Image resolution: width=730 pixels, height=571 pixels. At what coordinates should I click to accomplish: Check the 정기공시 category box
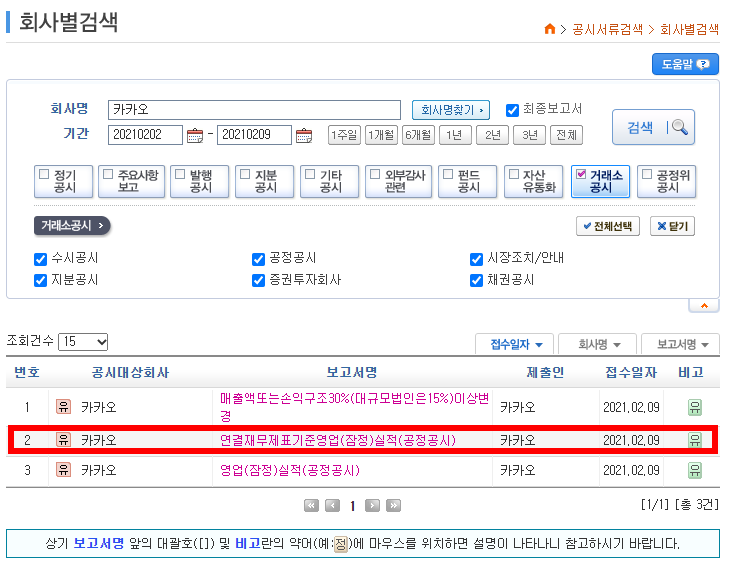pyautogui.click(x=45, y=174)
